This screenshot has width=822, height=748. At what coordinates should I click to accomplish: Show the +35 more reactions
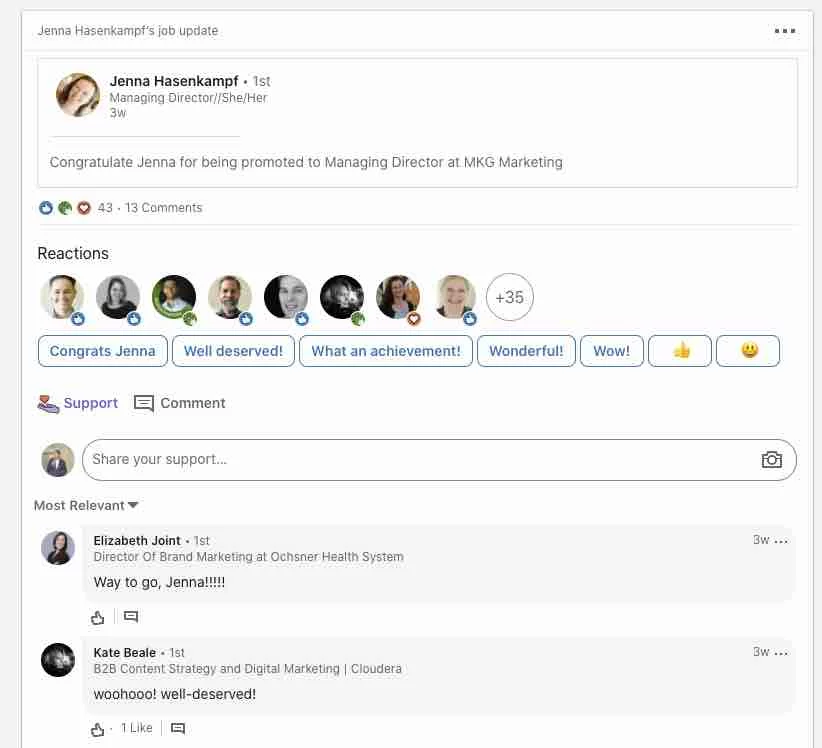click(509, 297)
